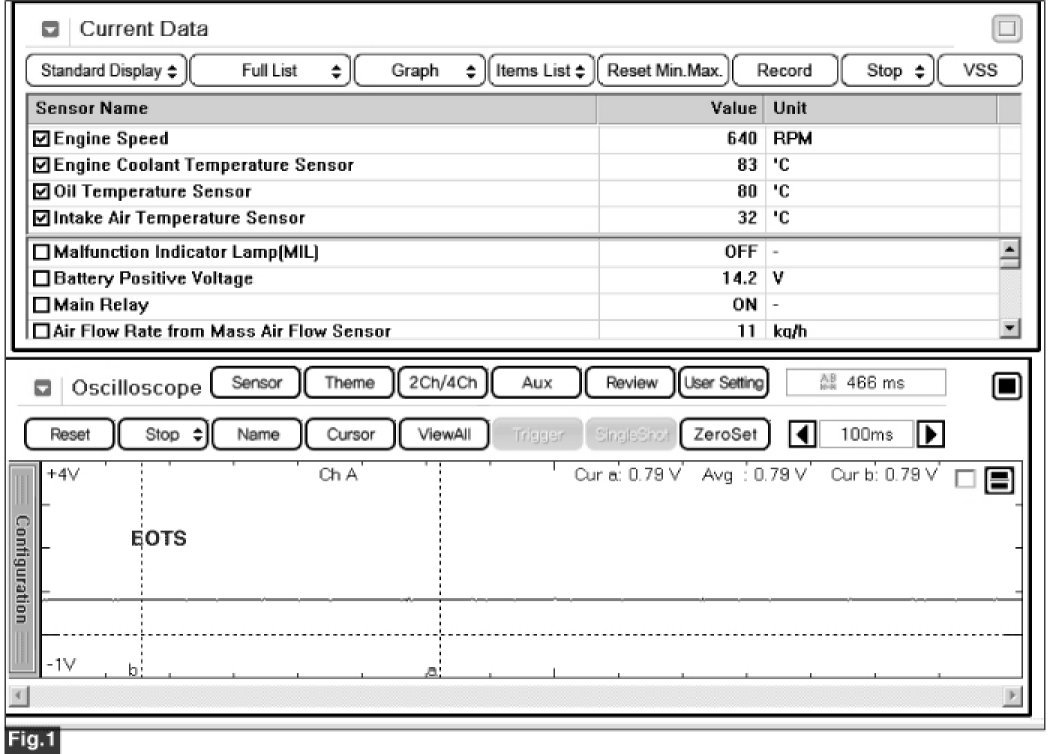The height and width of the screenshot is (754, 1050).
Task: Click oscilloscope horizontal scrollbar right arrow
Action: tap(1012, 696)
